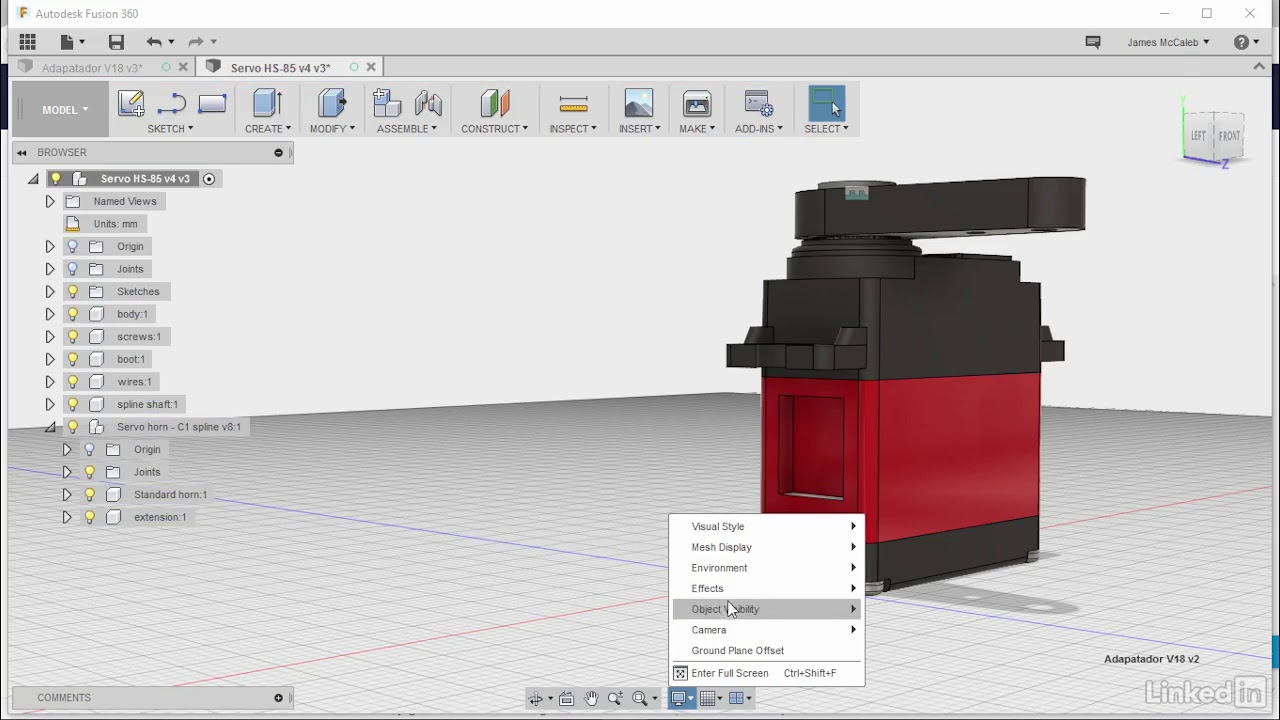This screenshot has width=1280, height=720.
Task: Open the Mesh Display submenu
Action: point(767,547)
